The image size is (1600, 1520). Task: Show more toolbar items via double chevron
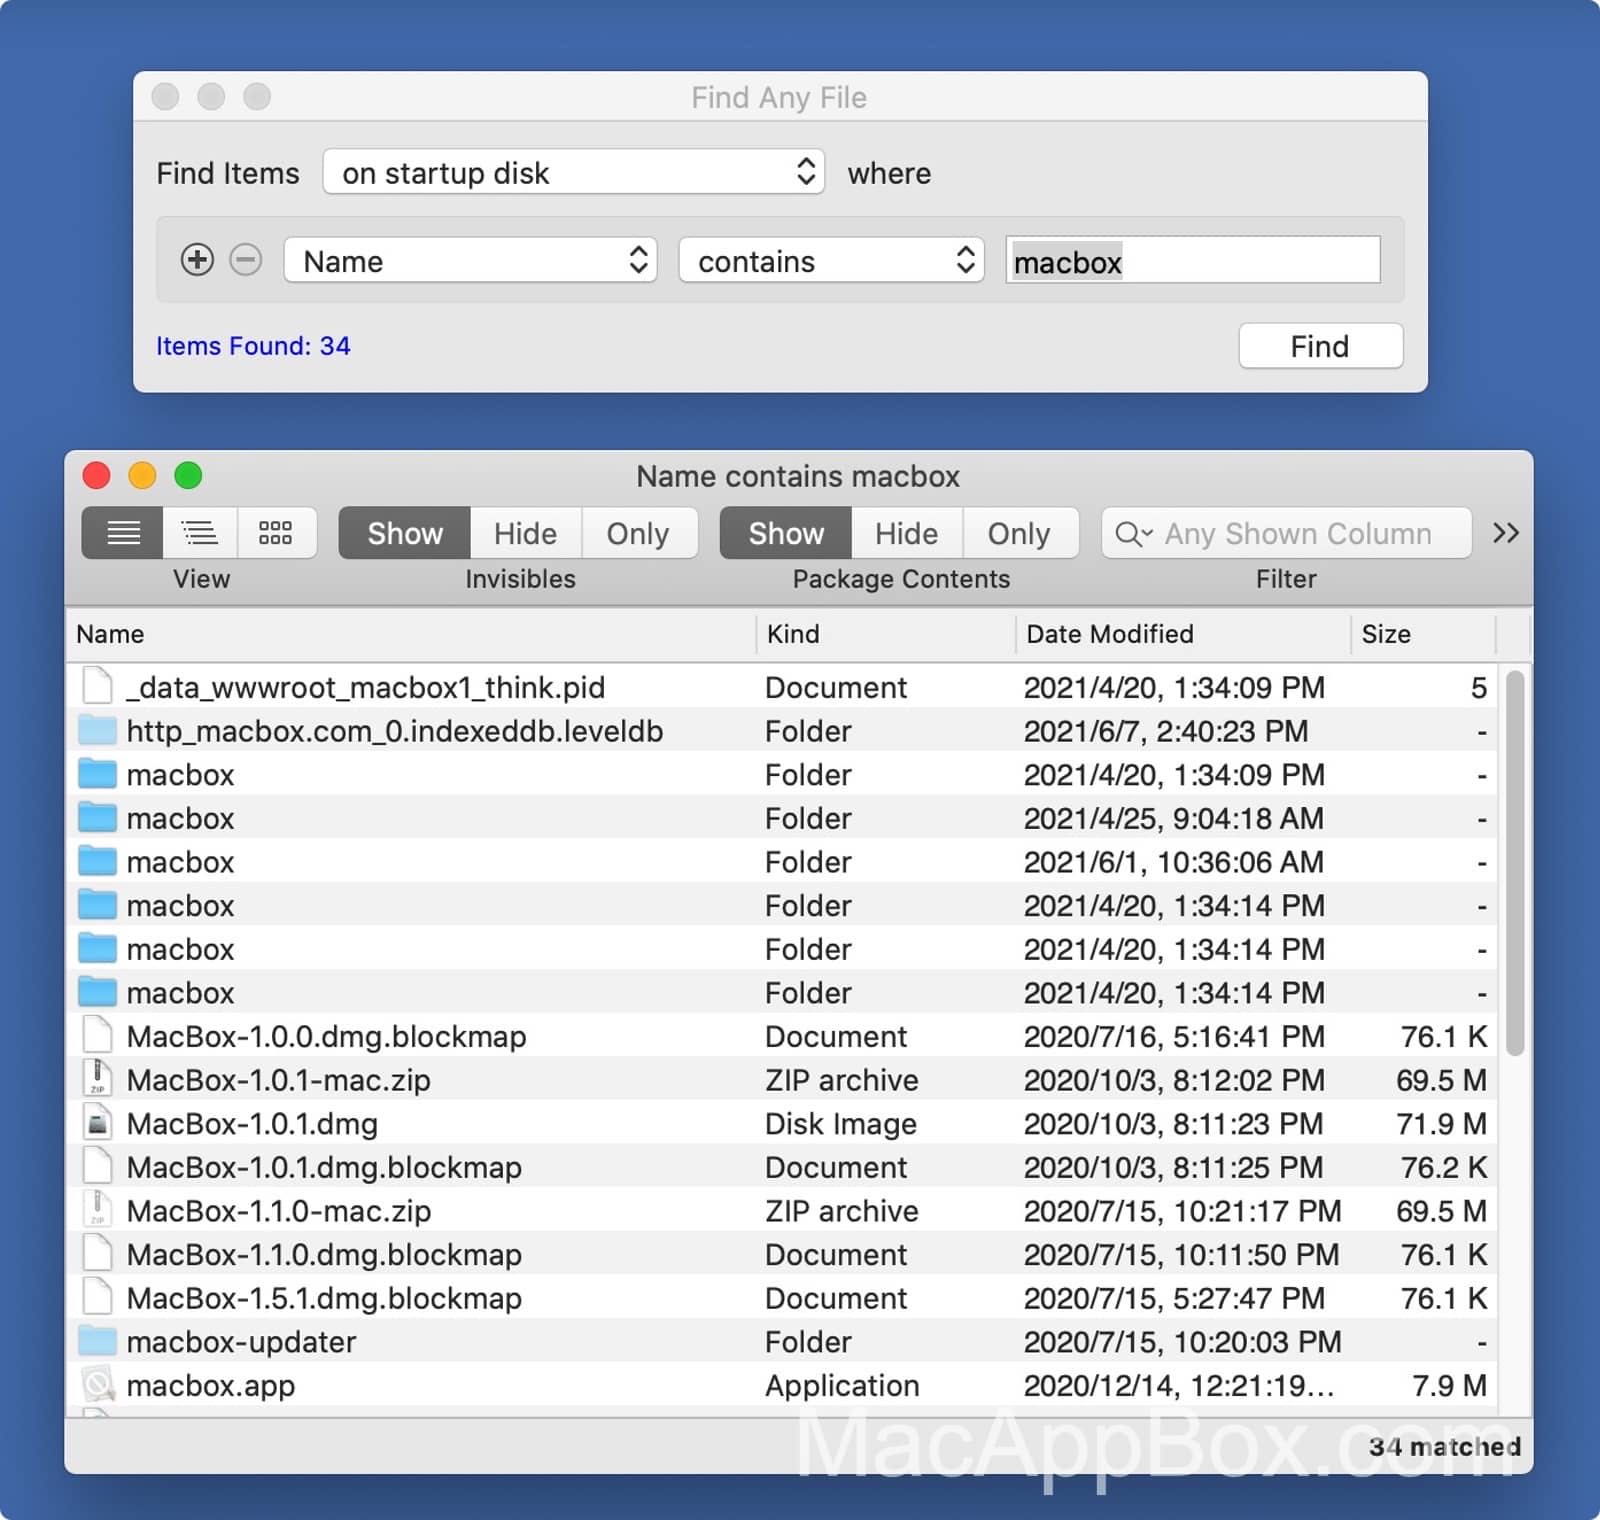tap(1506, 533)
